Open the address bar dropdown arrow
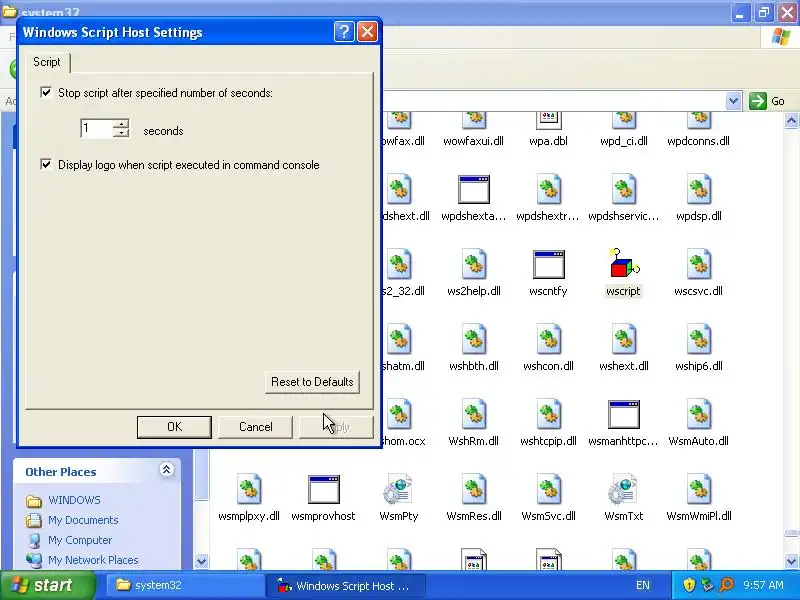800x600 pixels. coord(733,101)
